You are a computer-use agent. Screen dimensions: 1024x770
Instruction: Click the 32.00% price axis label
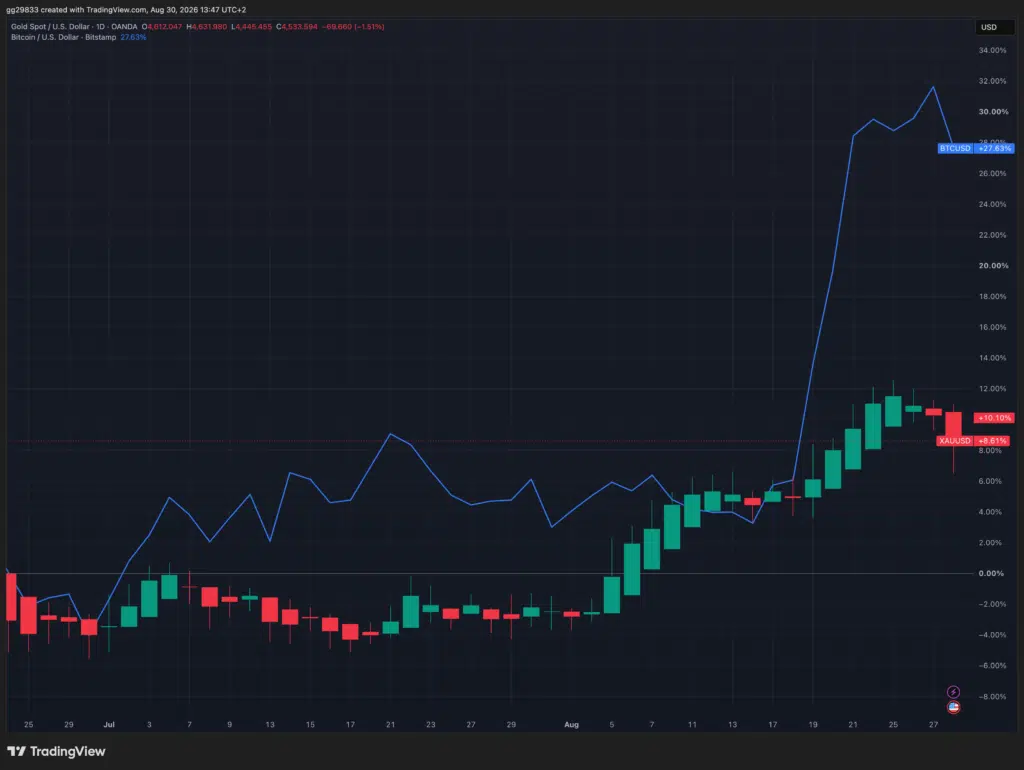[x=992, y=81]
